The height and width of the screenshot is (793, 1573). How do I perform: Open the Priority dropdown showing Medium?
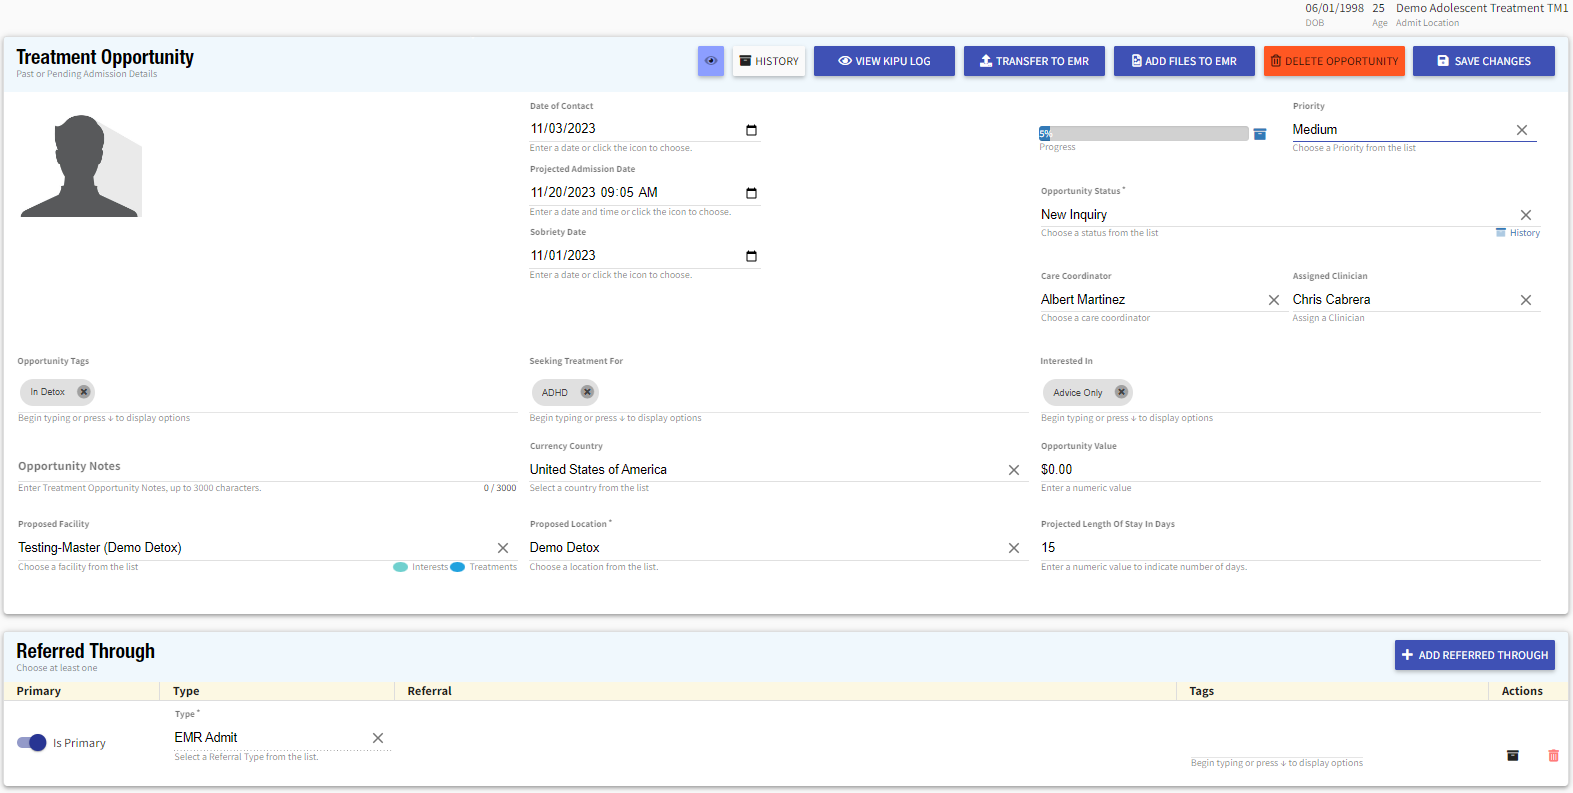pyautogui.click(x=1400, y=130)
